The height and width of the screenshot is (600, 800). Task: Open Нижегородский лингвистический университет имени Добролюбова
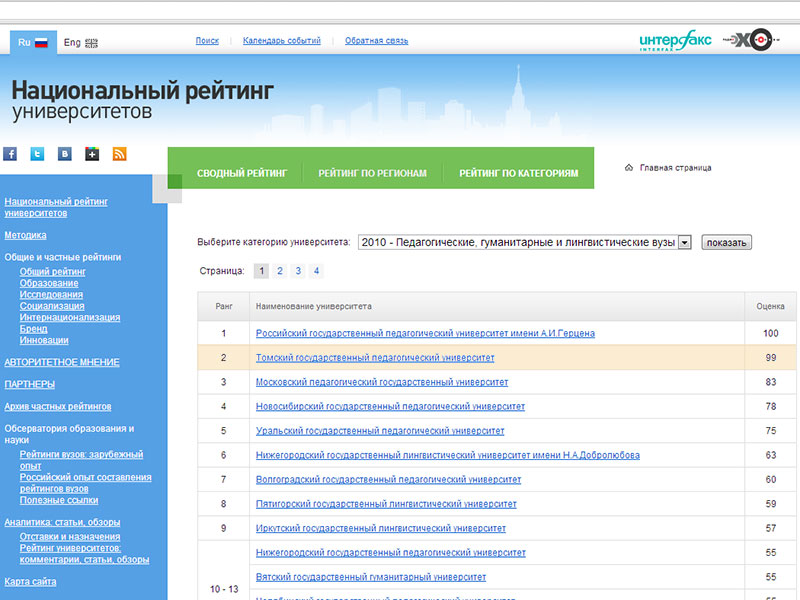[447, 455]
